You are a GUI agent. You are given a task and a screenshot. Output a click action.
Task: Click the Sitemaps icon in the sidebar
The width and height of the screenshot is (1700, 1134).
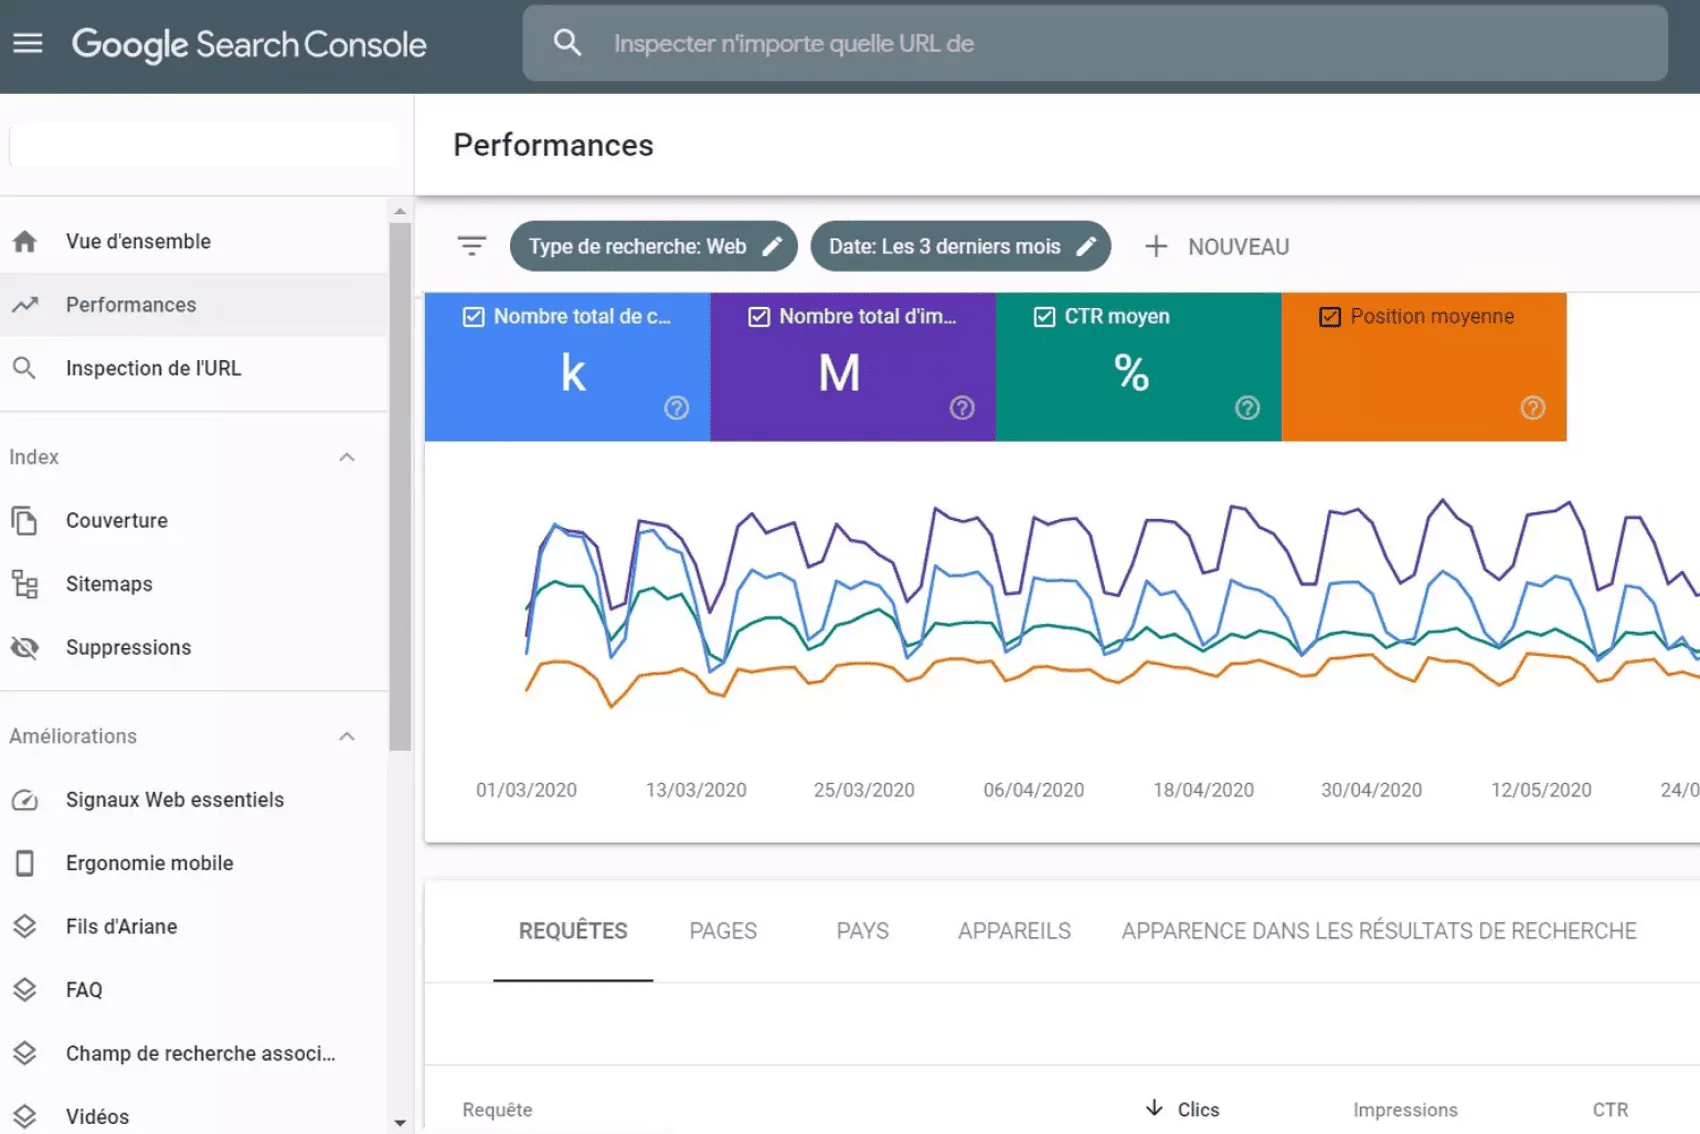click(24, 584)
